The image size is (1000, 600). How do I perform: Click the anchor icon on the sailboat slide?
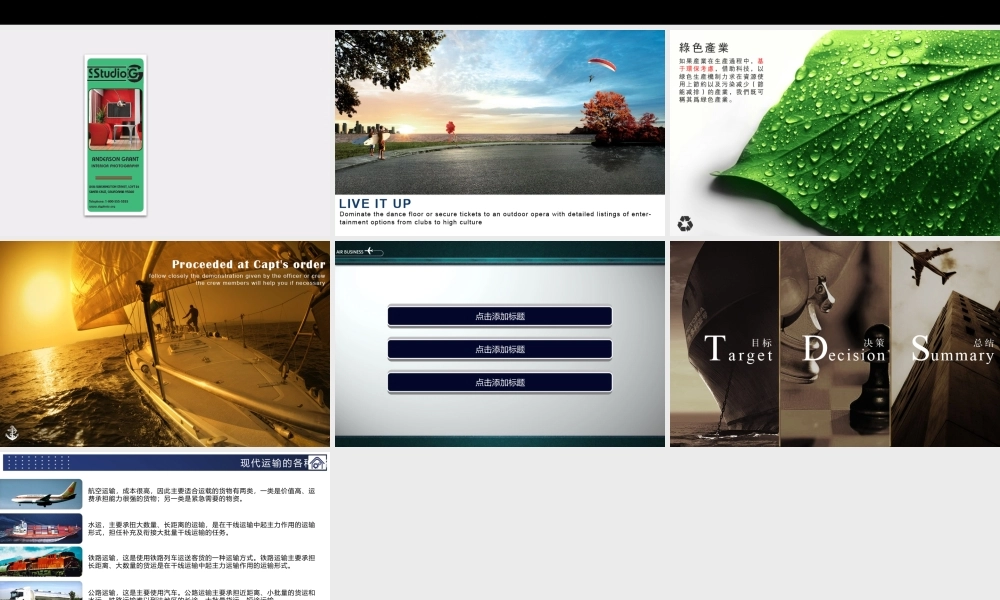[x=12, y=432]
